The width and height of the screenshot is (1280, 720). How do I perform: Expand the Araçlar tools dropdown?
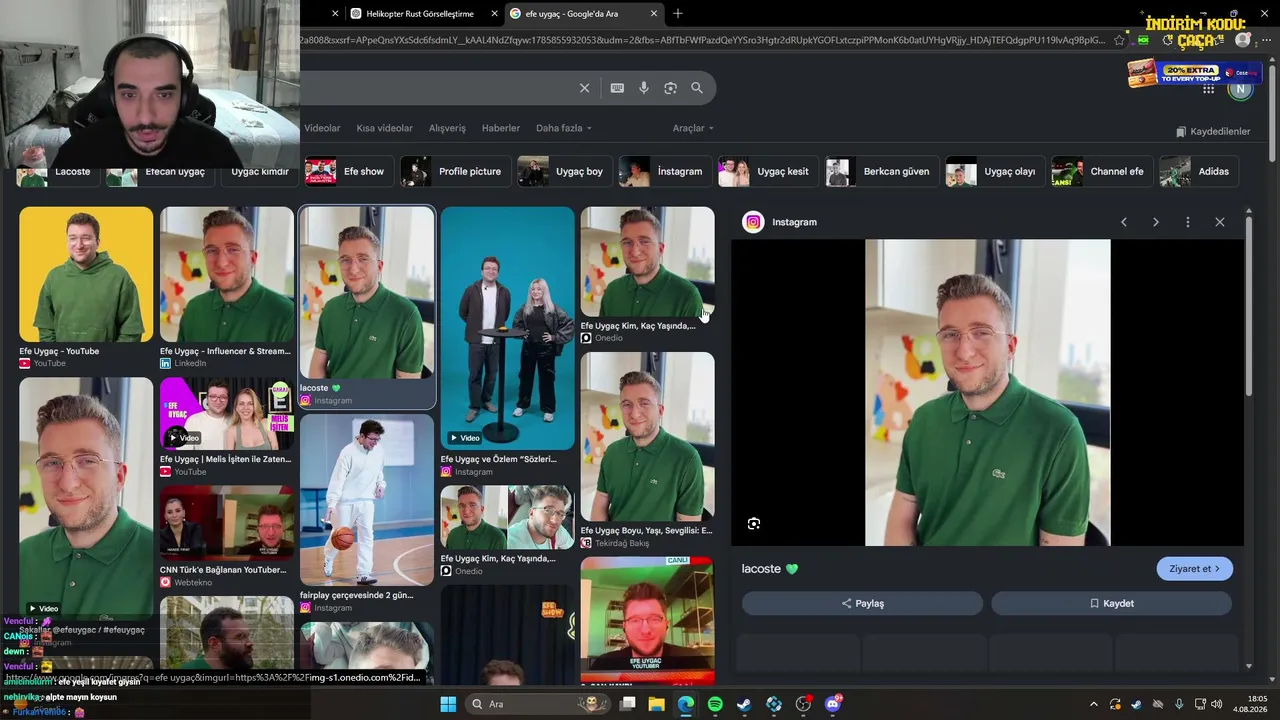[693, 128]
